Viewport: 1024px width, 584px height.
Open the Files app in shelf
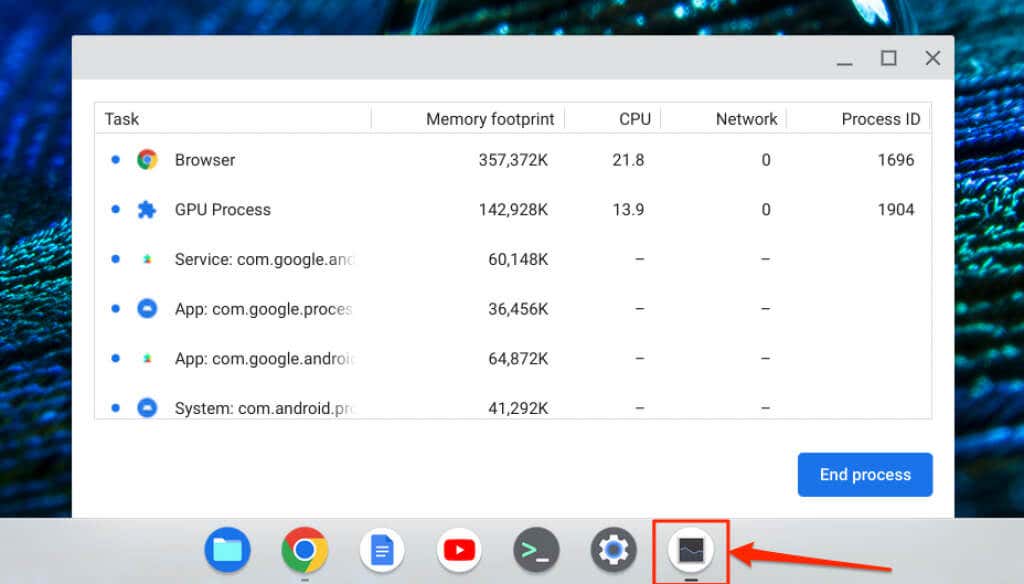[227, 550]
